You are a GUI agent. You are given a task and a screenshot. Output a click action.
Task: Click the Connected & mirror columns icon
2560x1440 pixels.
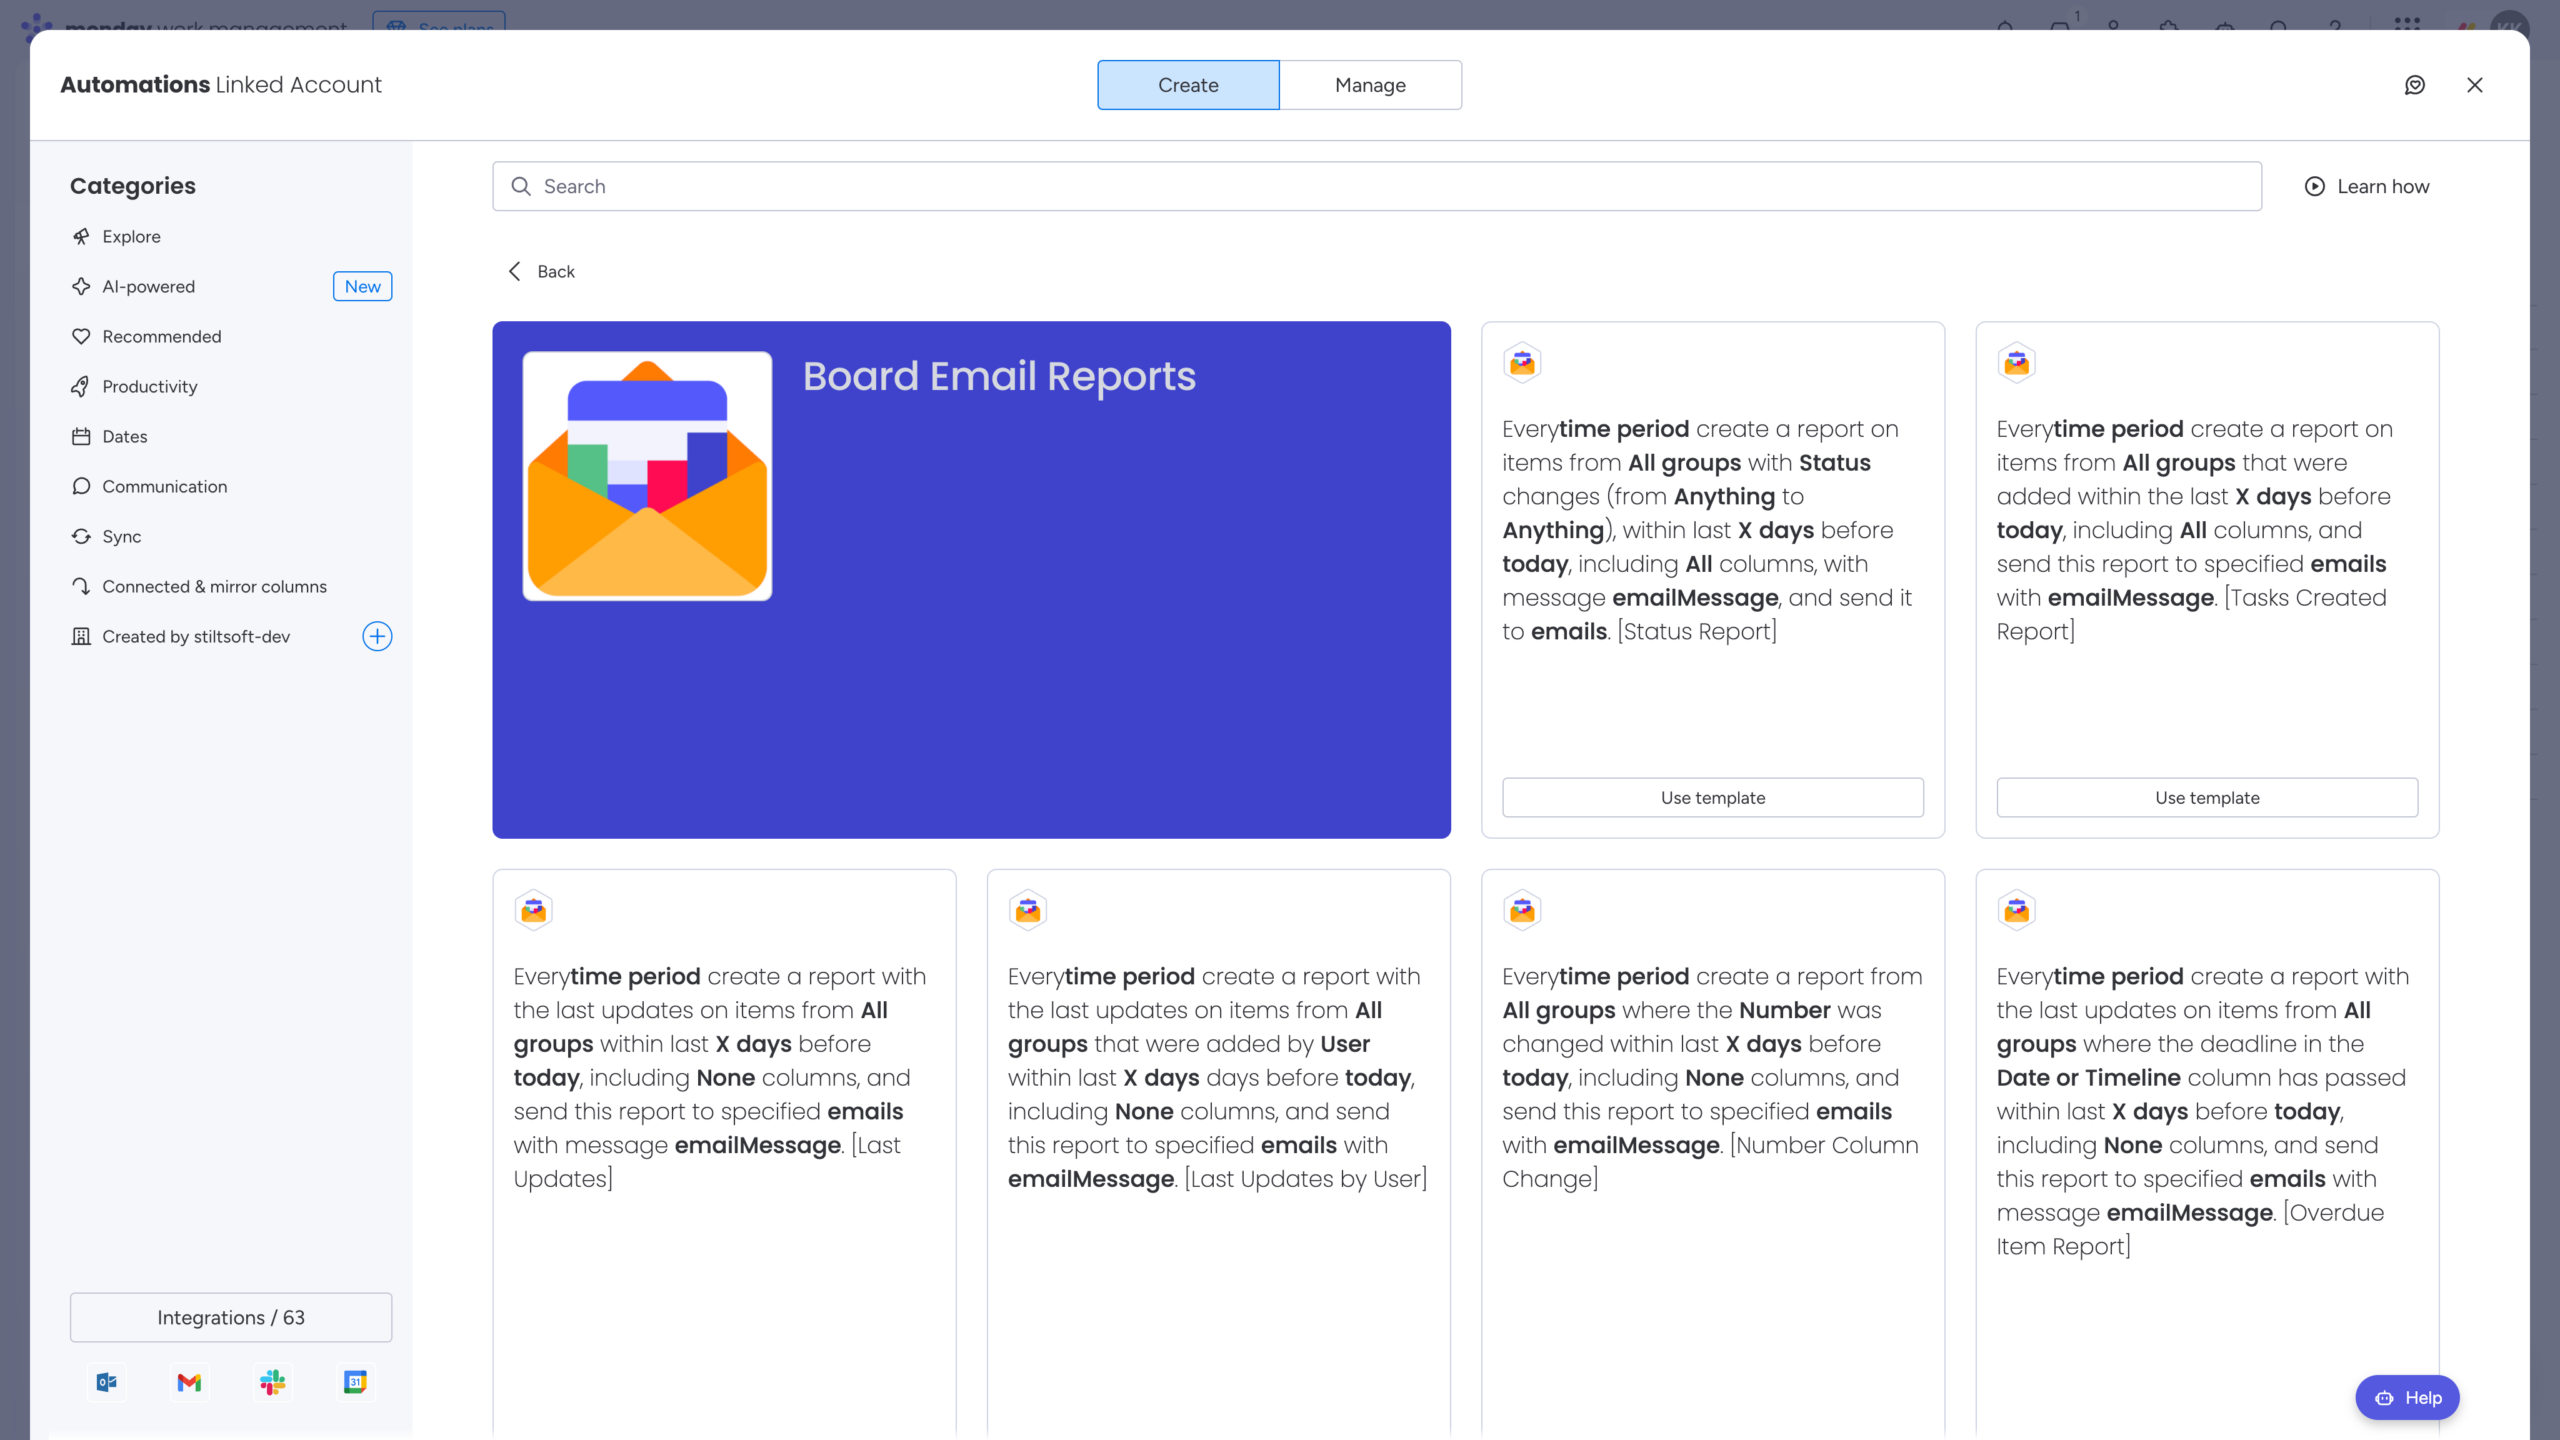(x=81, y=586)
